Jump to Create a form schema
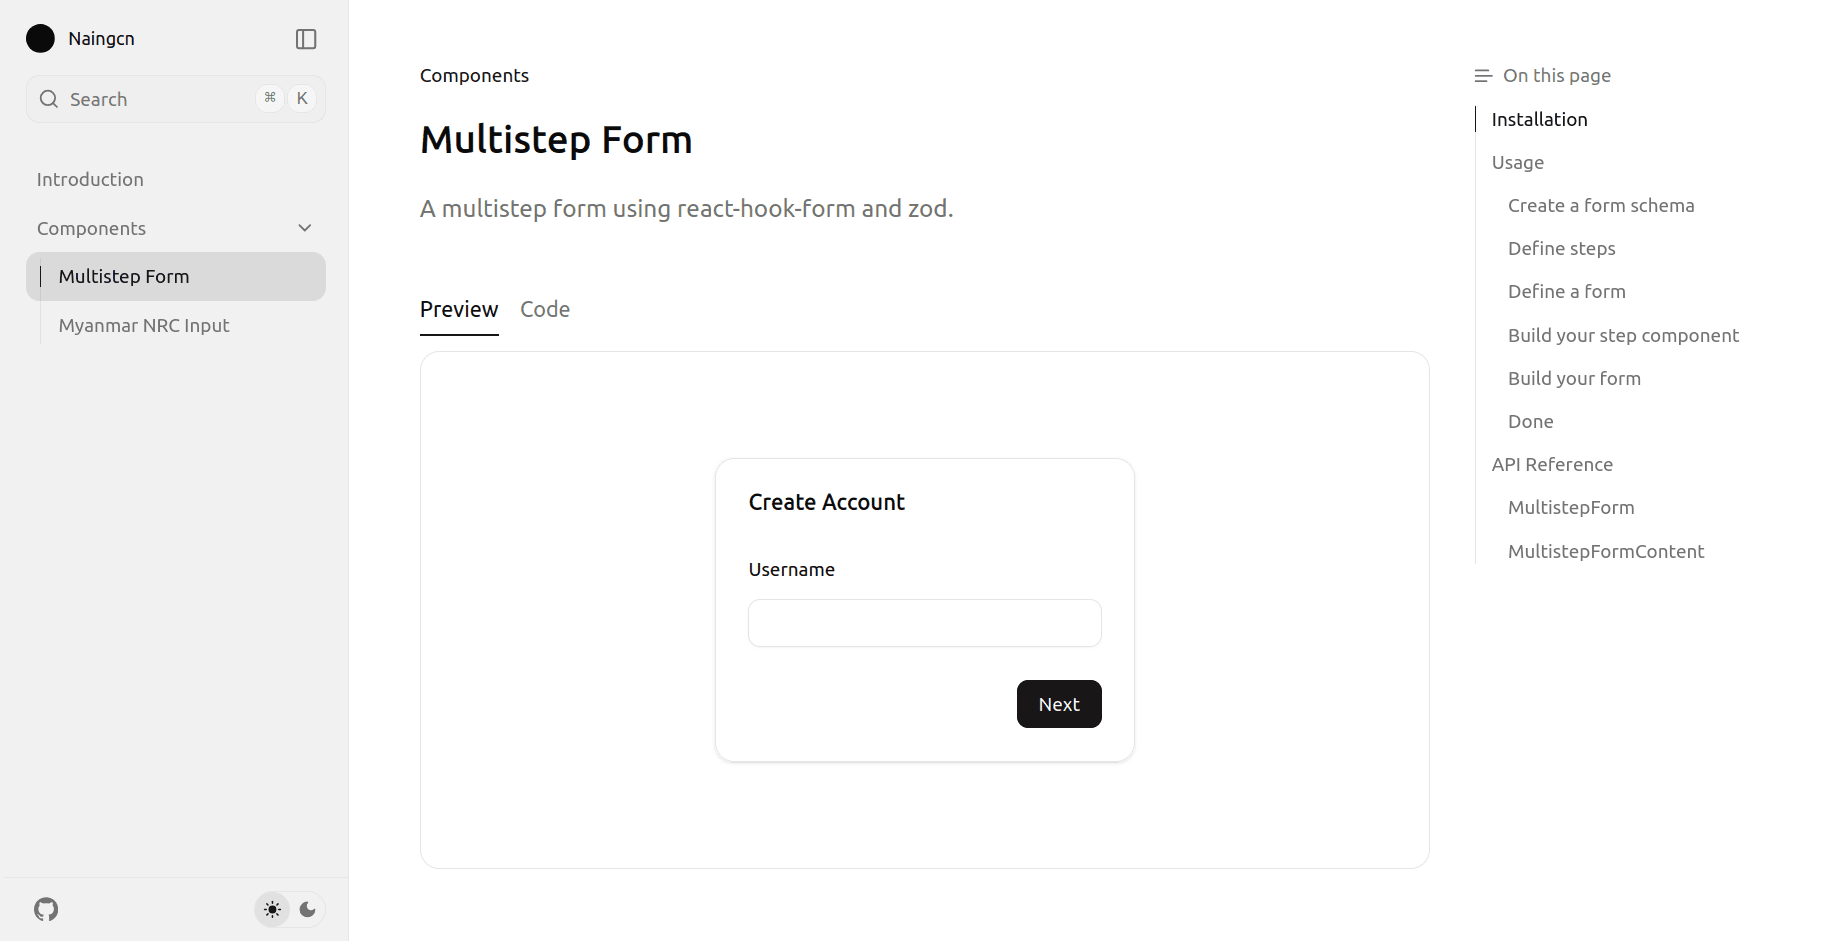The width and height of the screenshot is (1834, 941). [x=1600, y=206]
